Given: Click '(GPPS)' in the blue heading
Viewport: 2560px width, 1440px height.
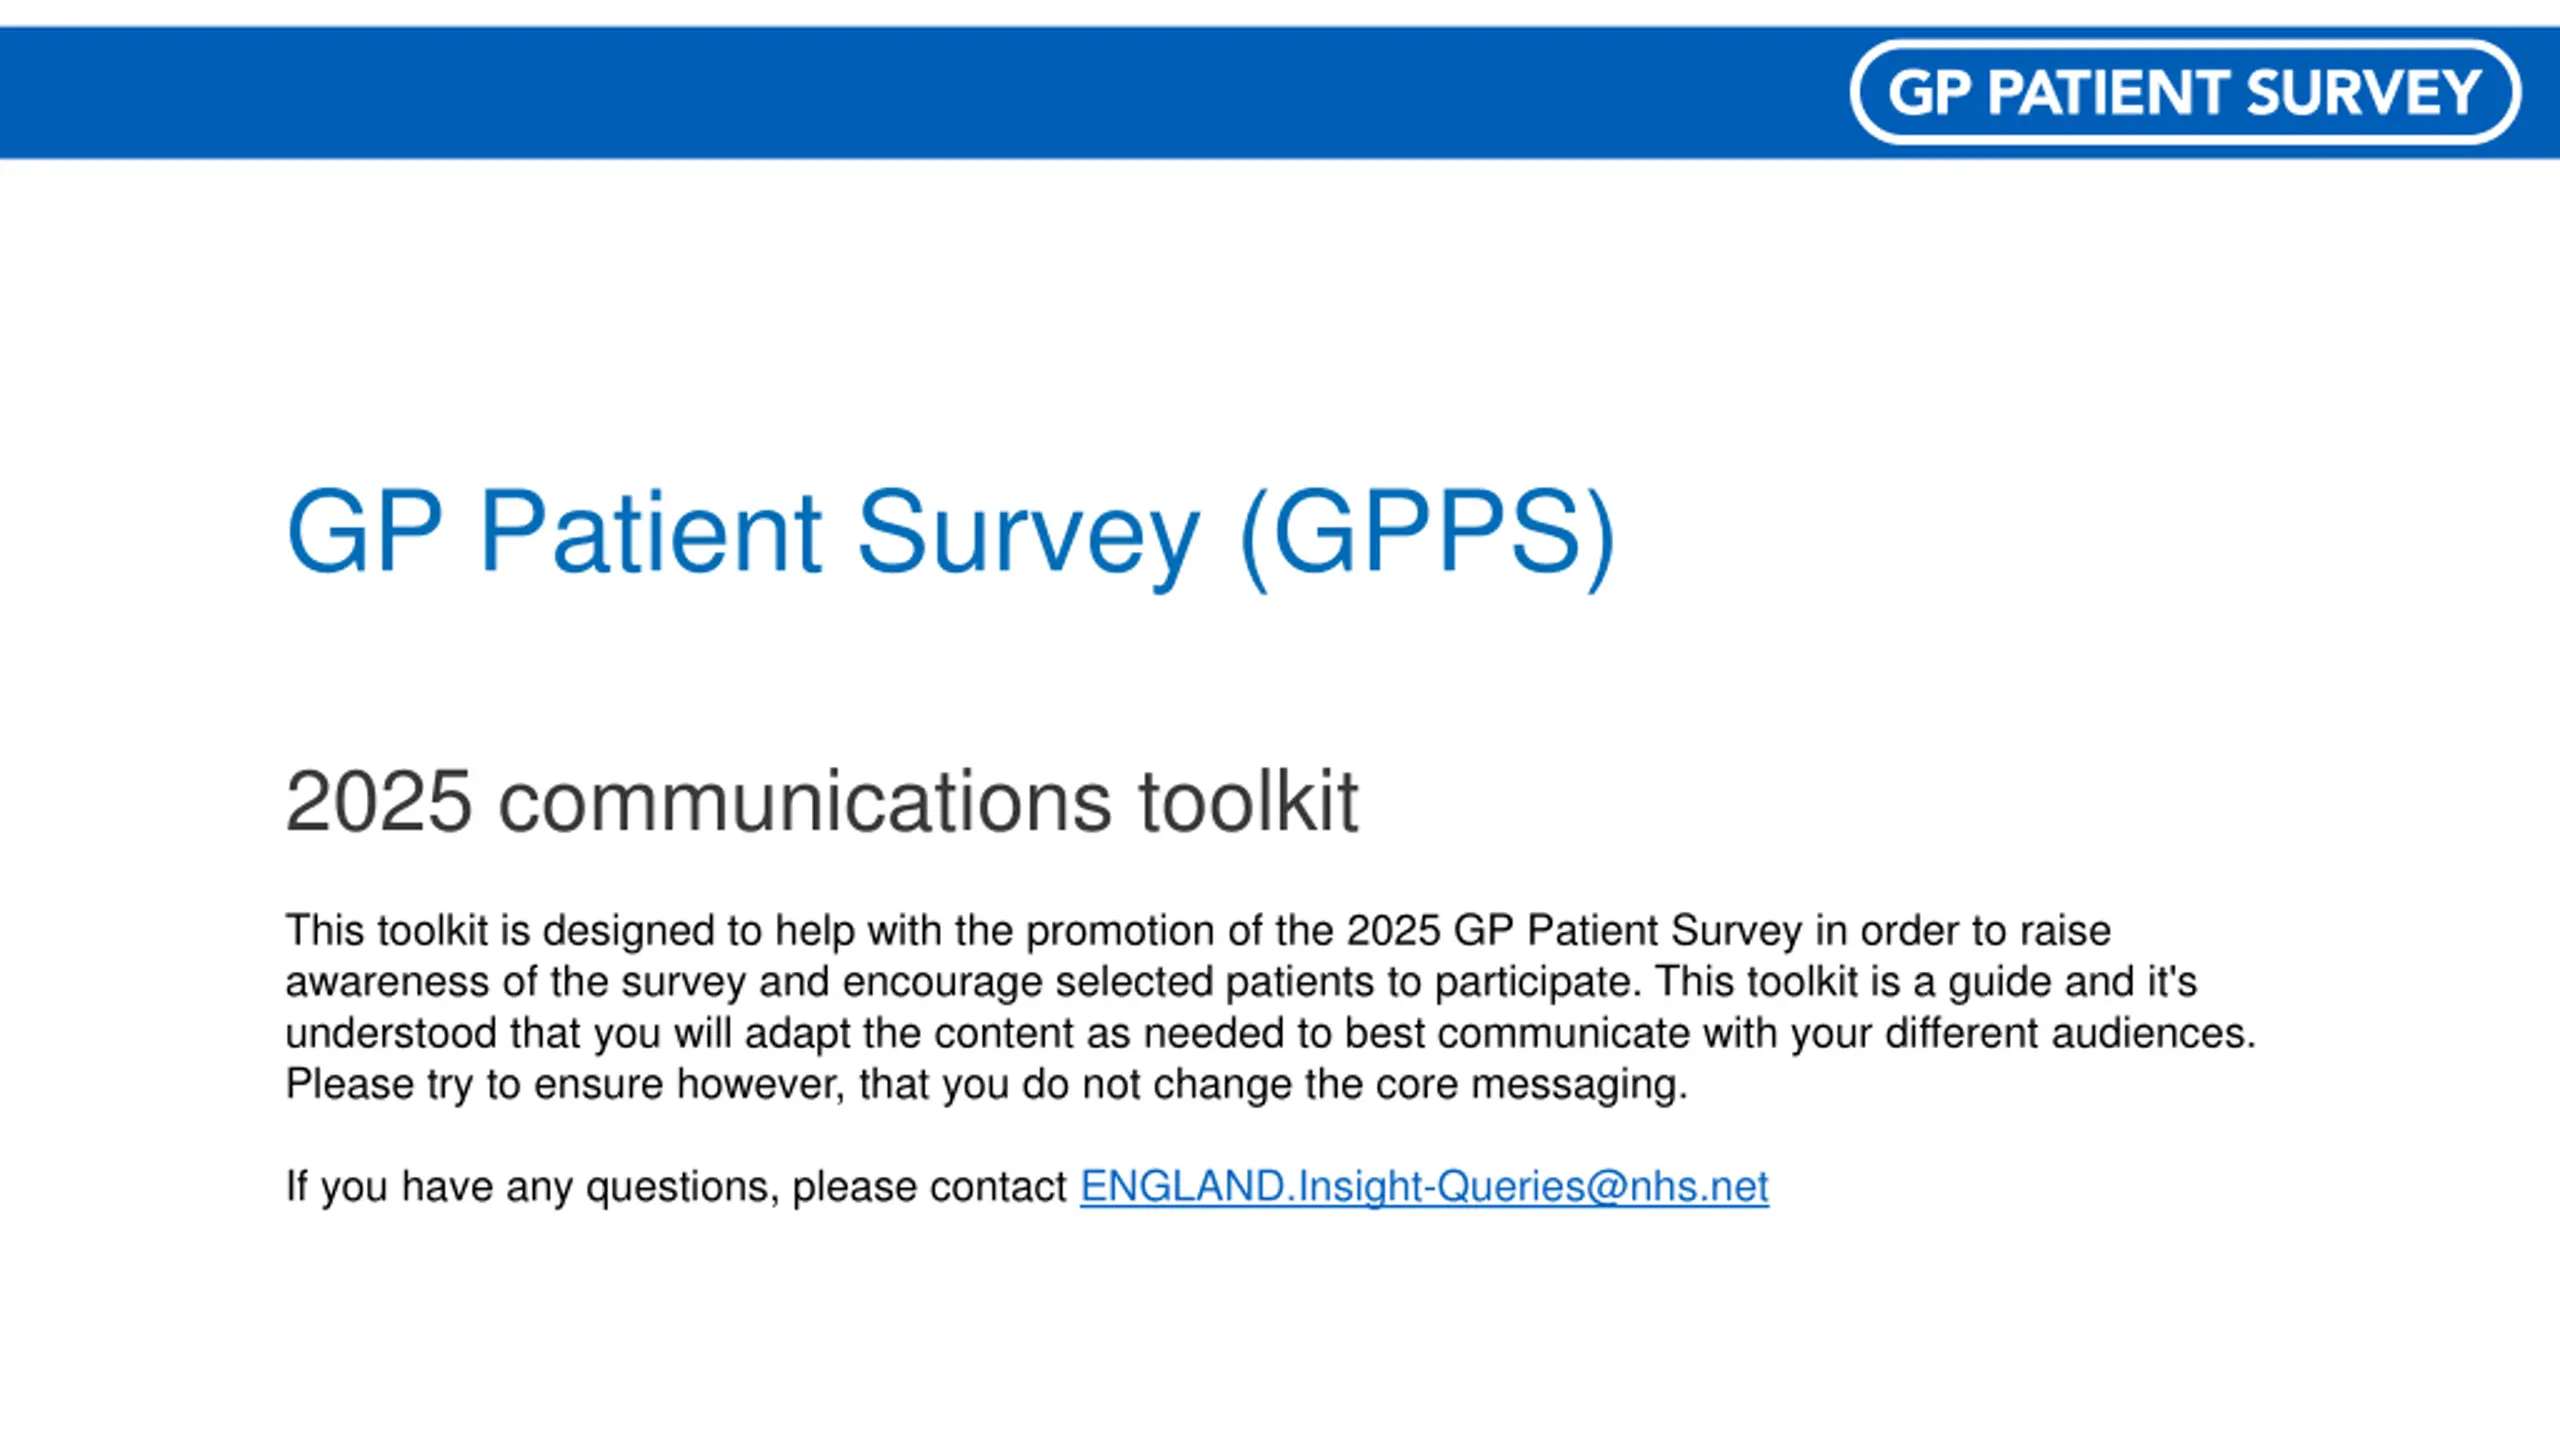Looking at the screenshot, I should pyautogui.click(x=1427, y=536).
